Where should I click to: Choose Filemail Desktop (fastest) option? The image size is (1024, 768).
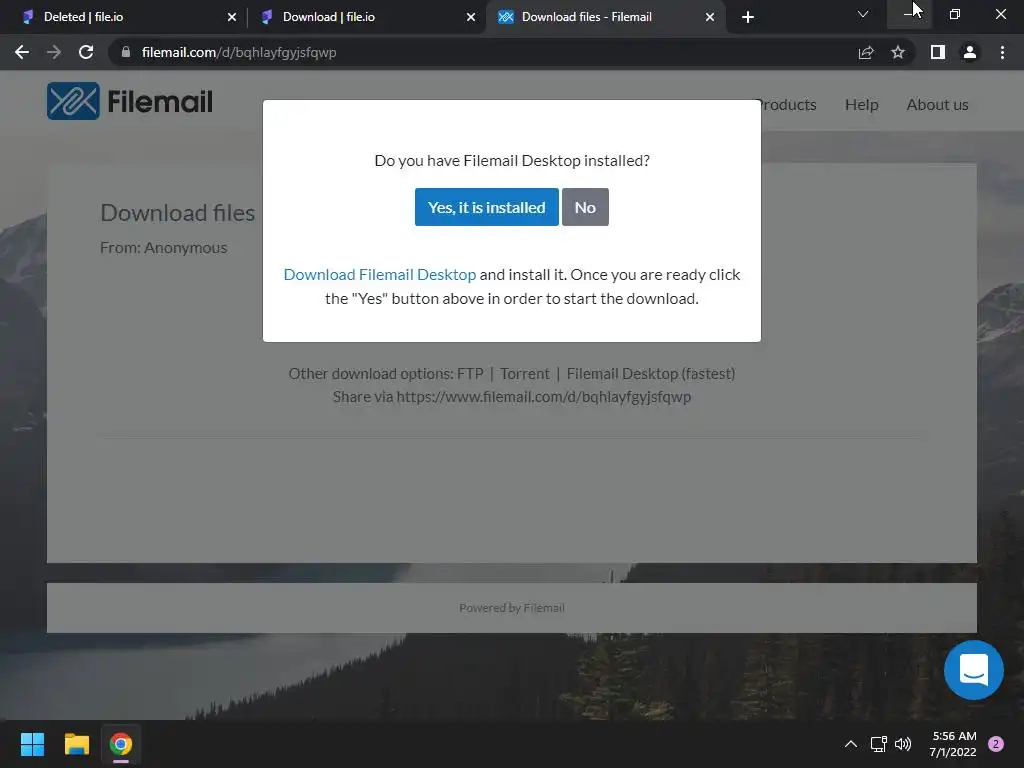[650, 374]
